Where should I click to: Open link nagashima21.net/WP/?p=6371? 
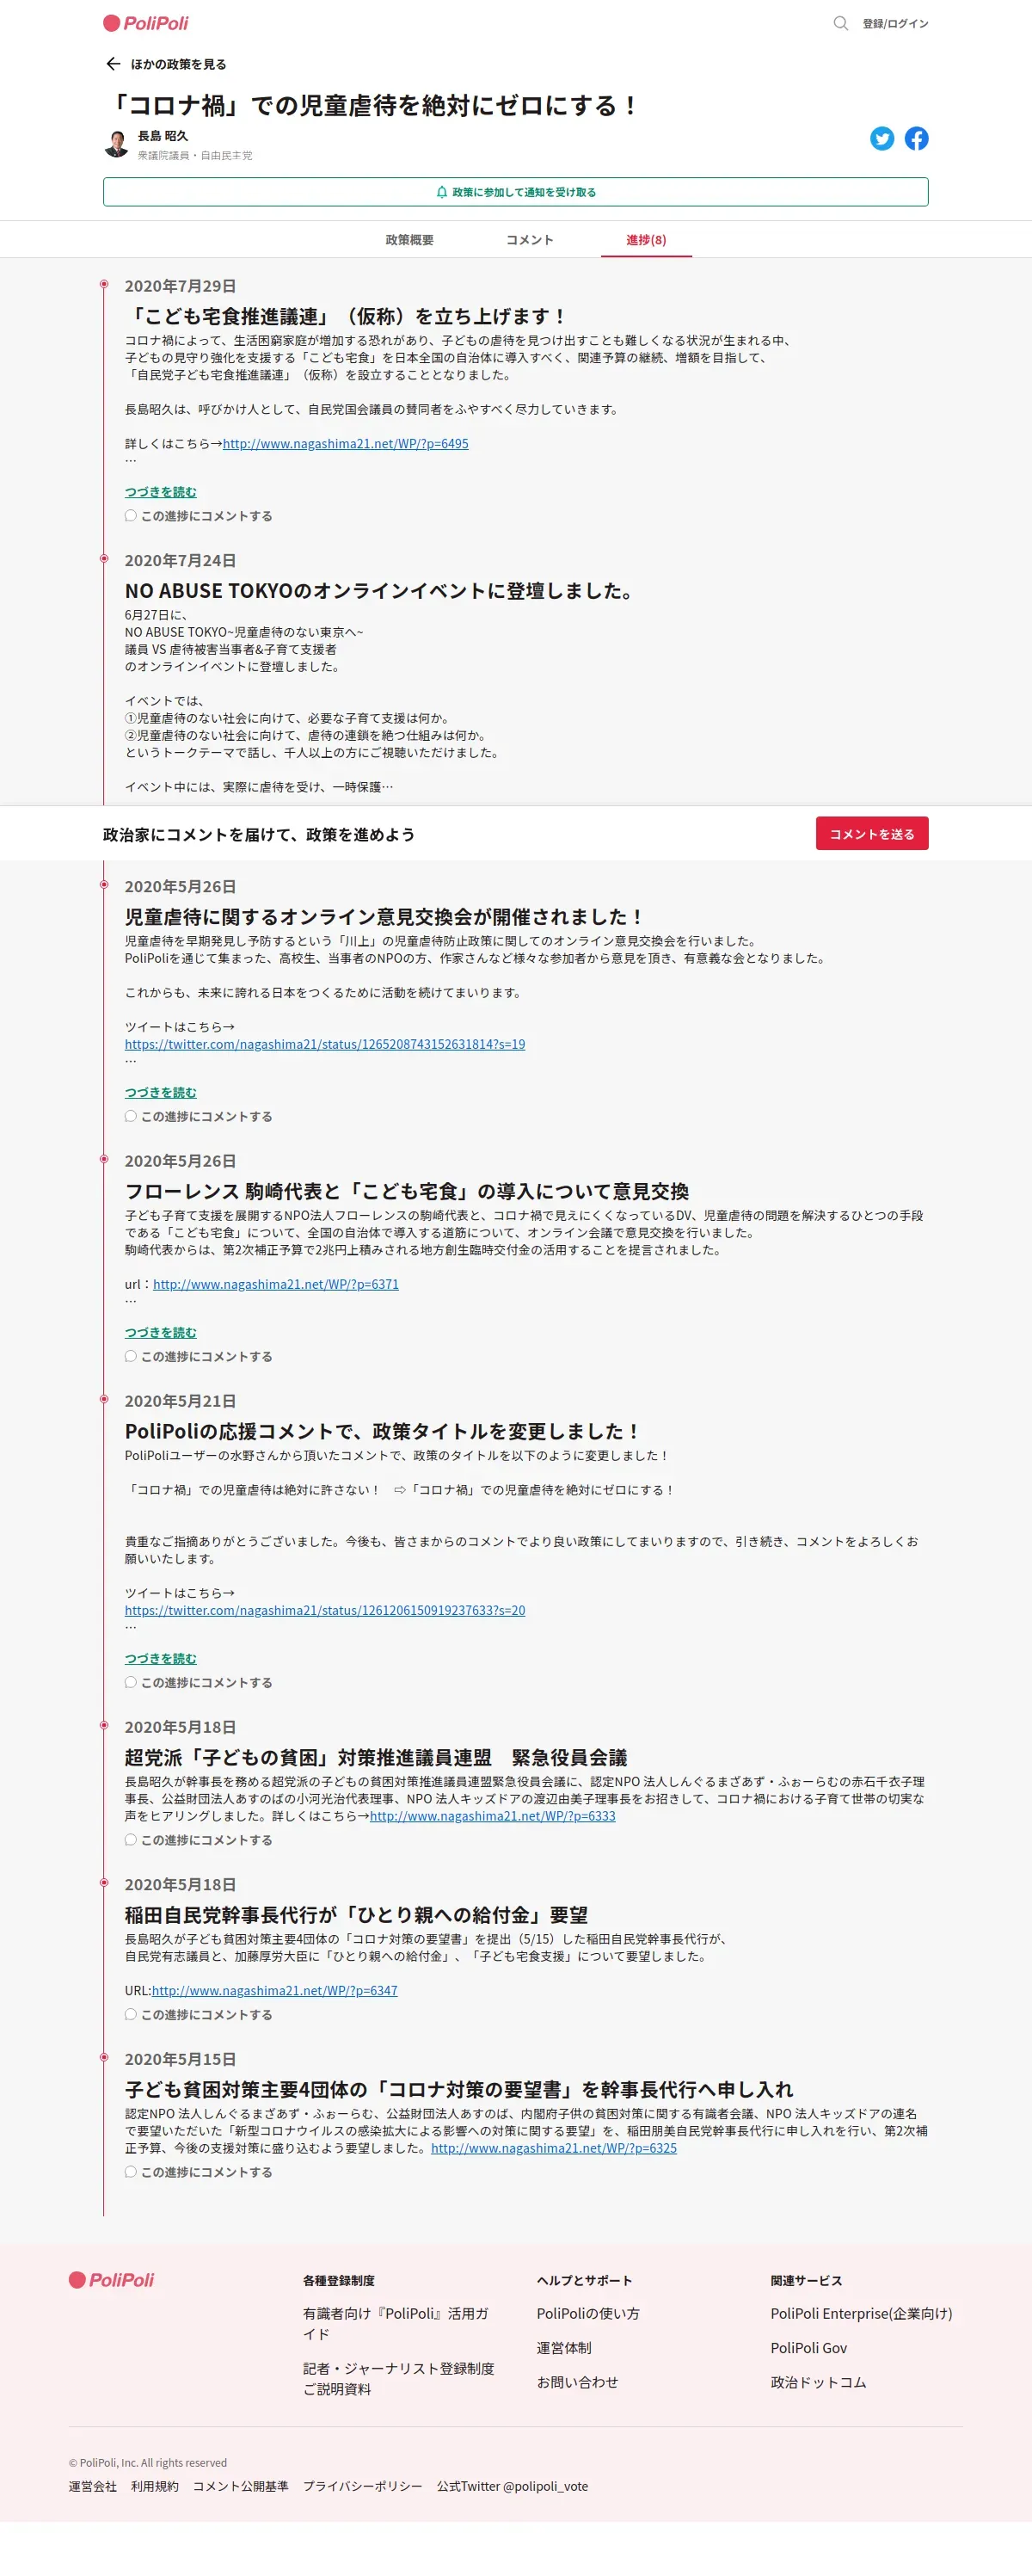(x=276, y=1284)
